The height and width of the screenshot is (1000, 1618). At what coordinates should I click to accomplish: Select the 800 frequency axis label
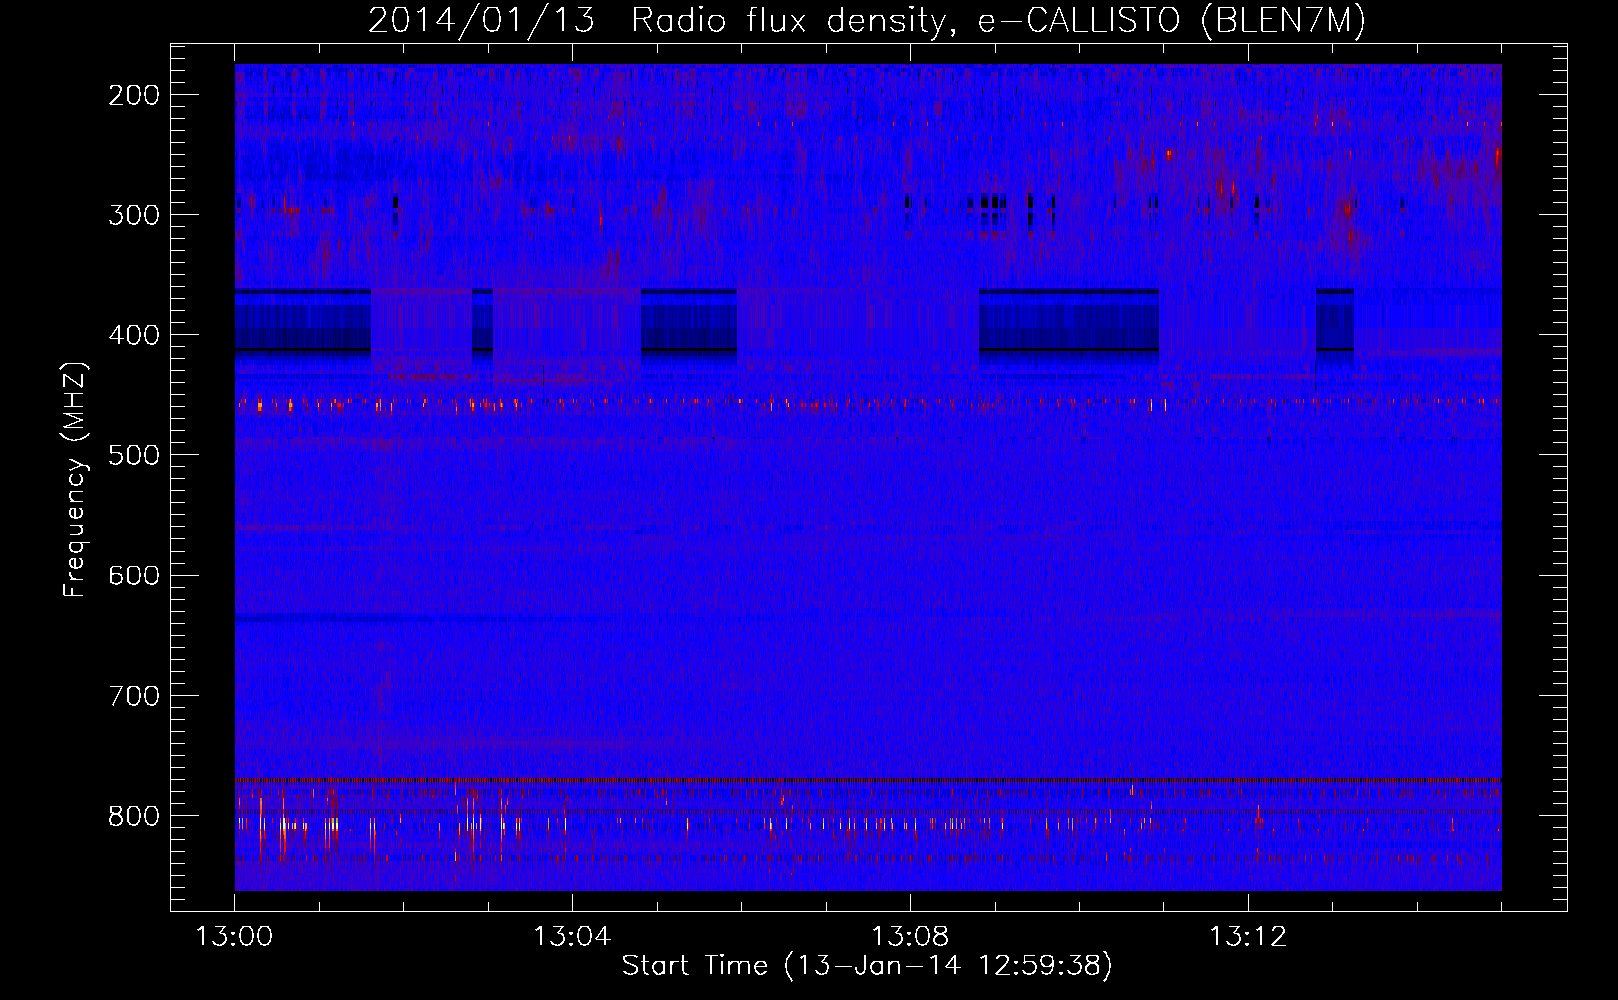[x=134, y=816]
